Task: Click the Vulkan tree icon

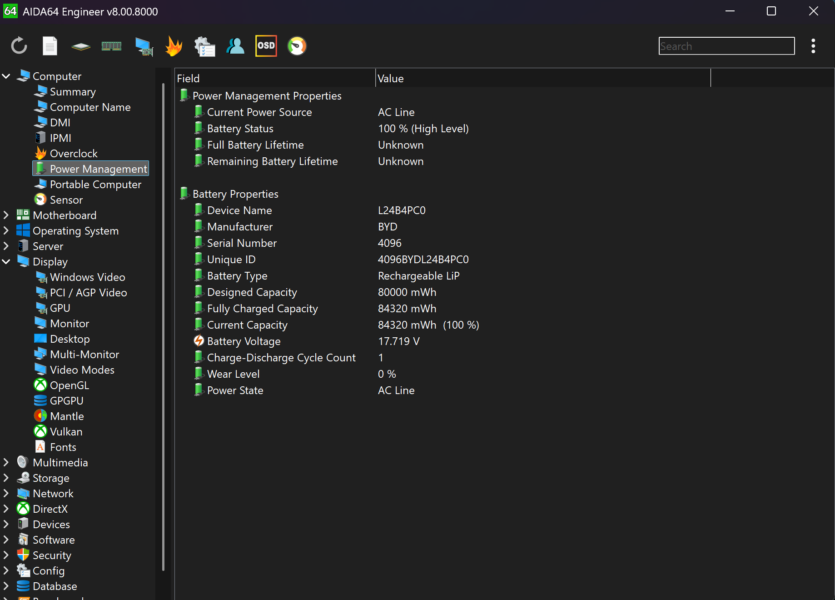Action: point(40,431)
